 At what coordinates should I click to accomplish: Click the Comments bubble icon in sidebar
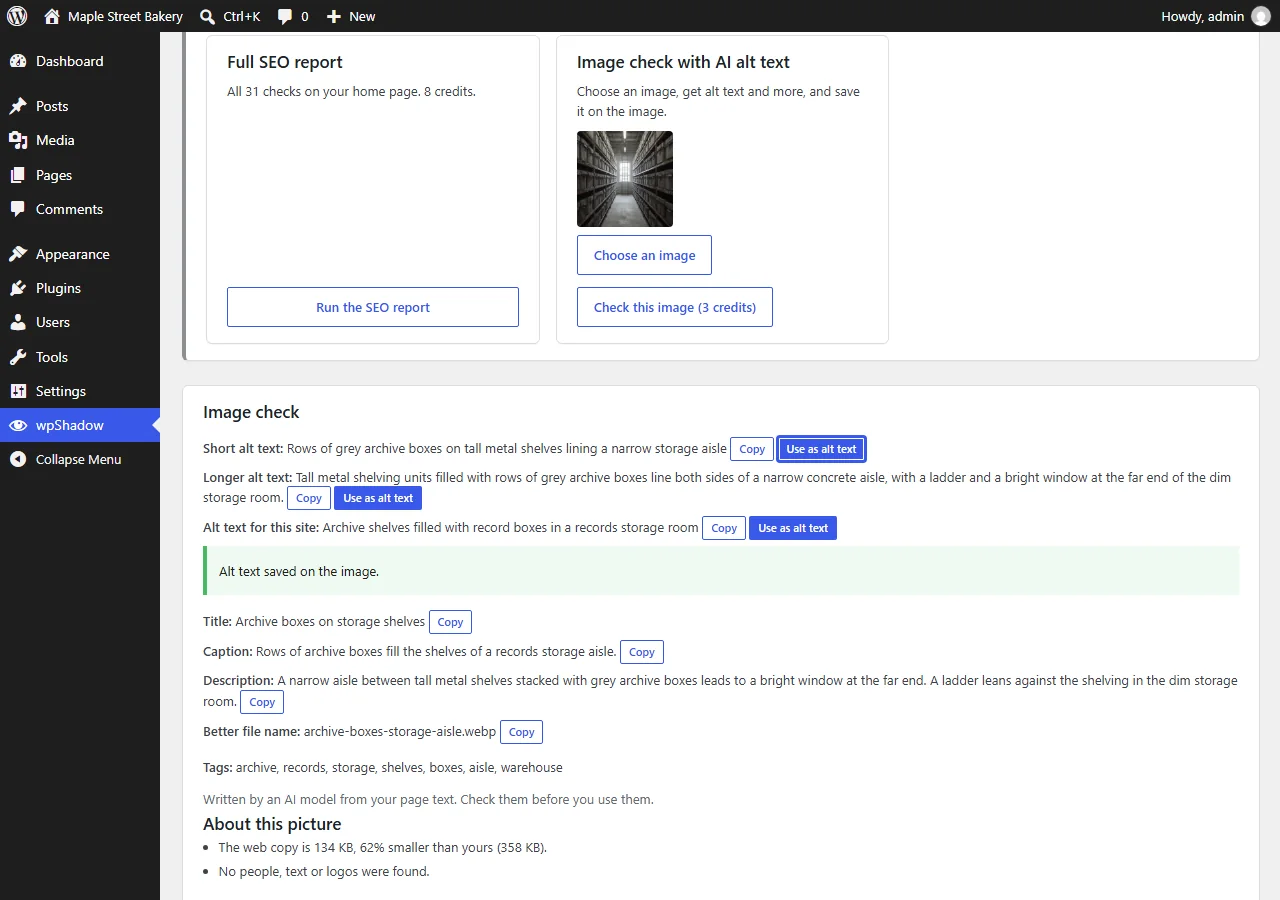[18, 209]
